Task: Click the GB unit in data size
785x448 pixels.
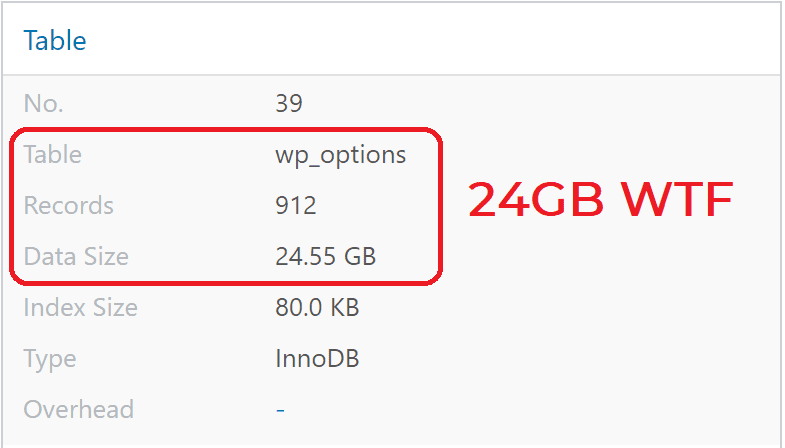Action: 359,256
